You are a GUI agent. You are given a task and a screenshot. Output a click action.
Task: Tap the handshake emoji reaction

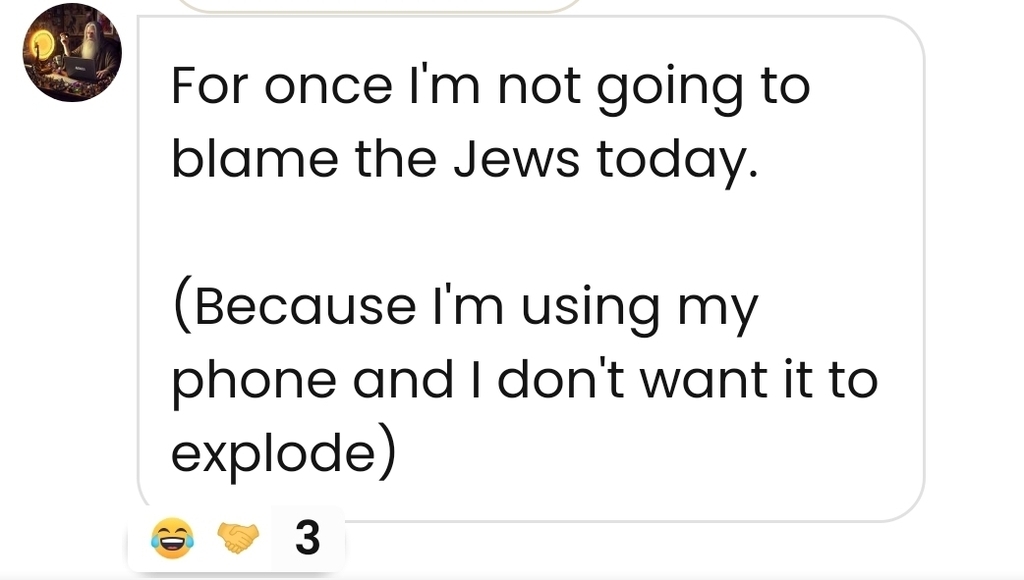[x=238, y=540]
